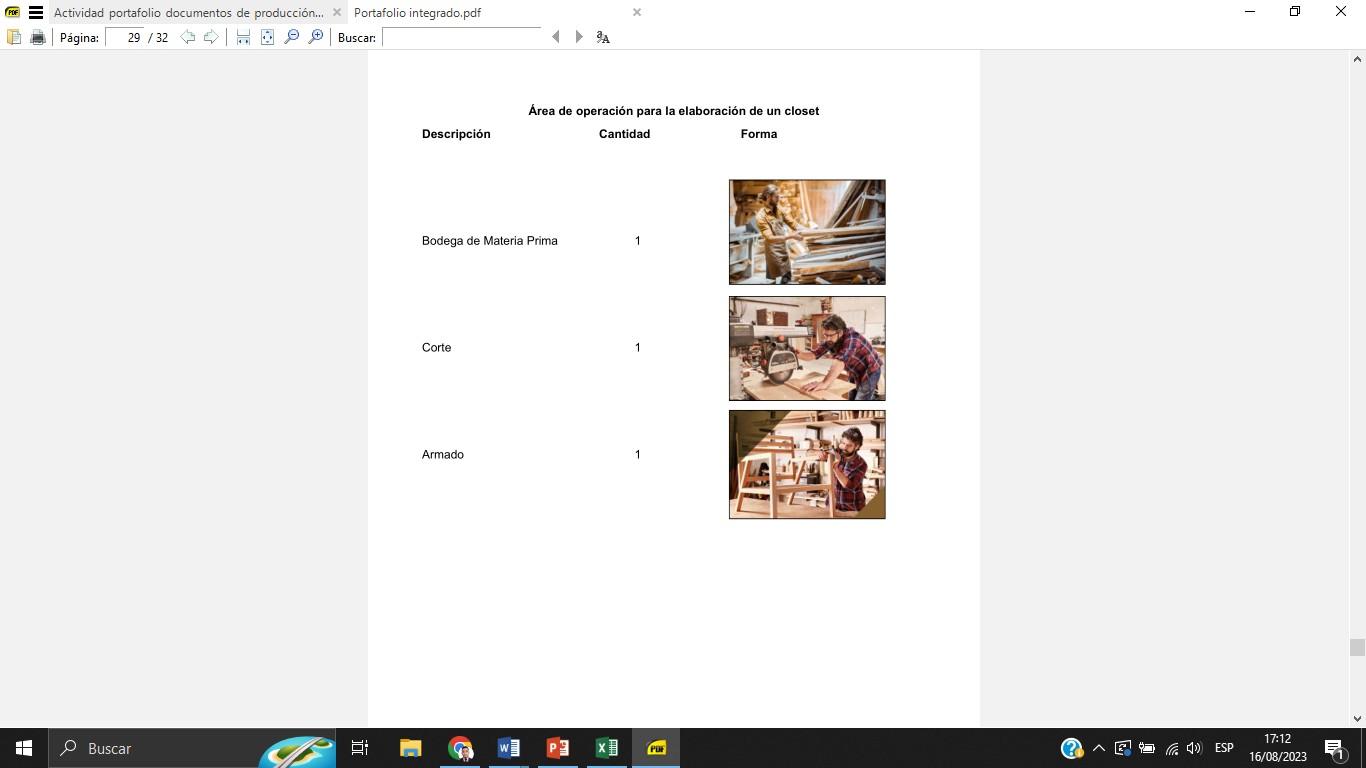Click the zoom in magnifier icon
The image size is (1366, 768).
click(x=316, y=37)
